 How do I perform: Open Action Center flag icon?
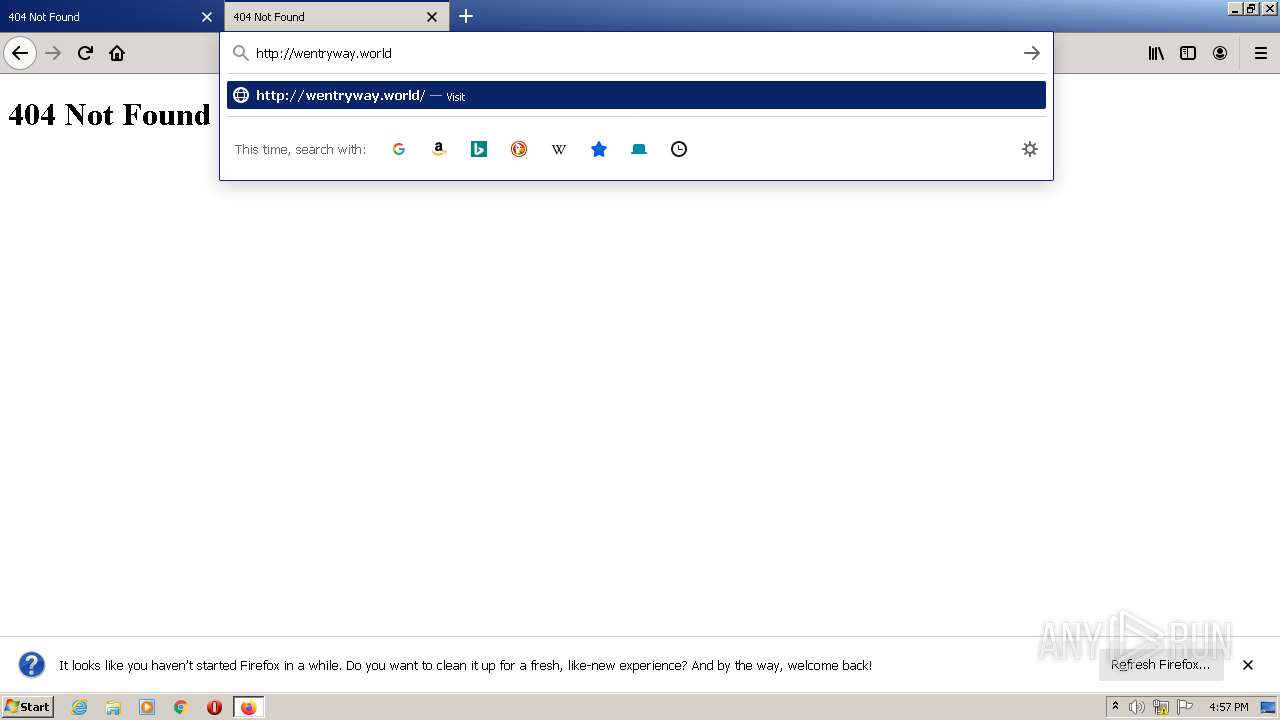coord(1185,707)
